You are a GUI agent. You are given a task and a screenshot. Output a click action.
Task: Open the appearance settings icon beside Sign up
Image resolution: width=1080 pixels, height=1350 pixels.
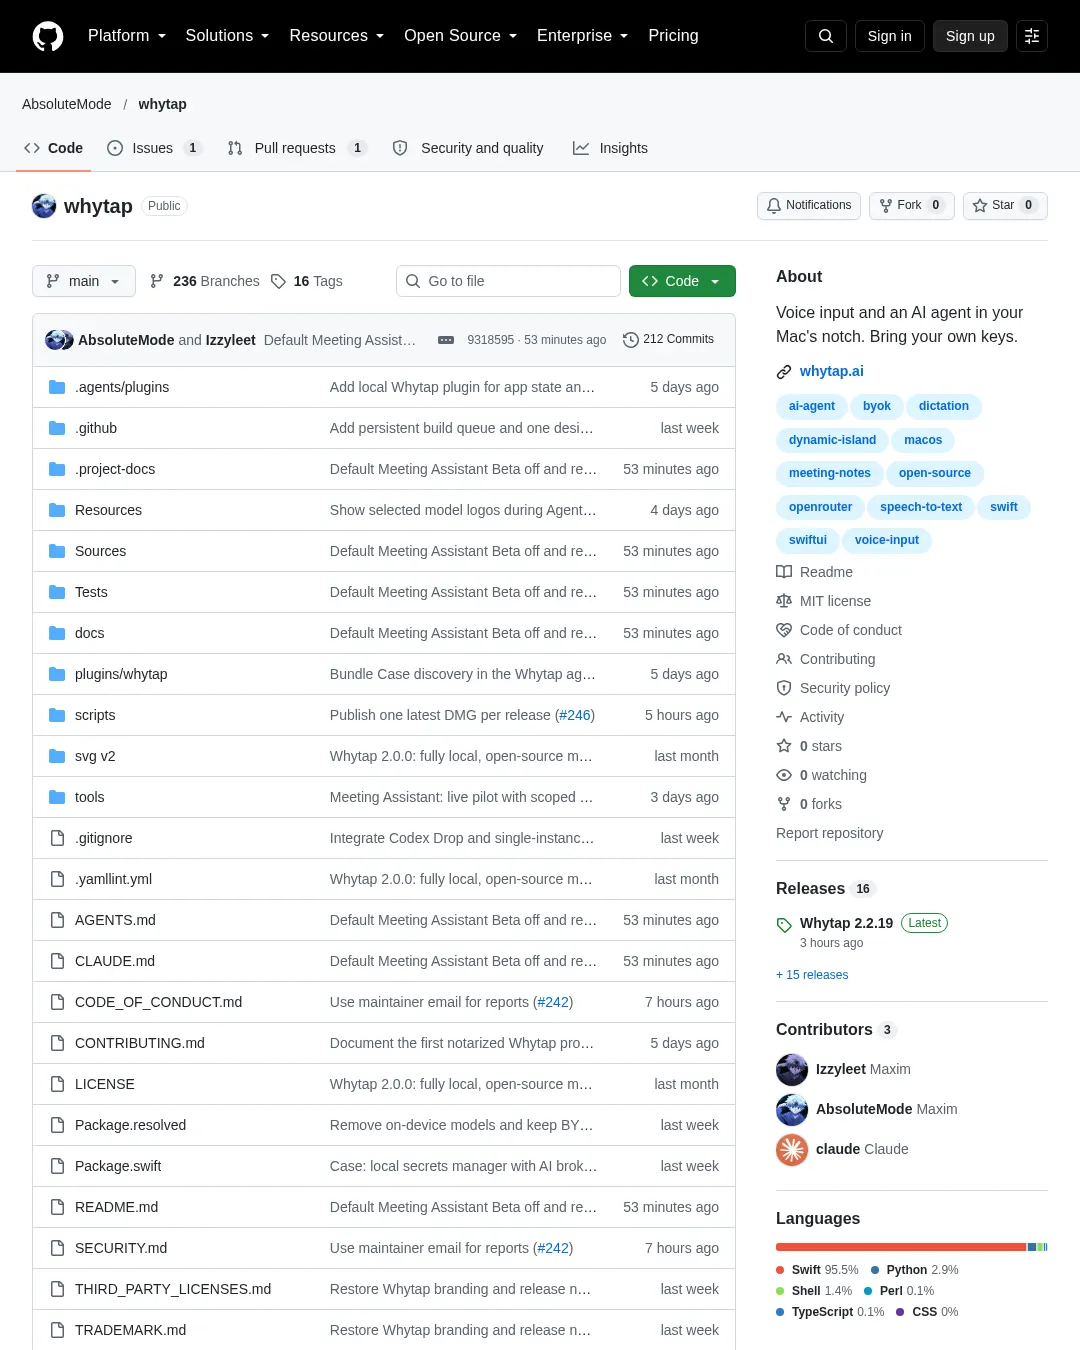click(1032, 36)
